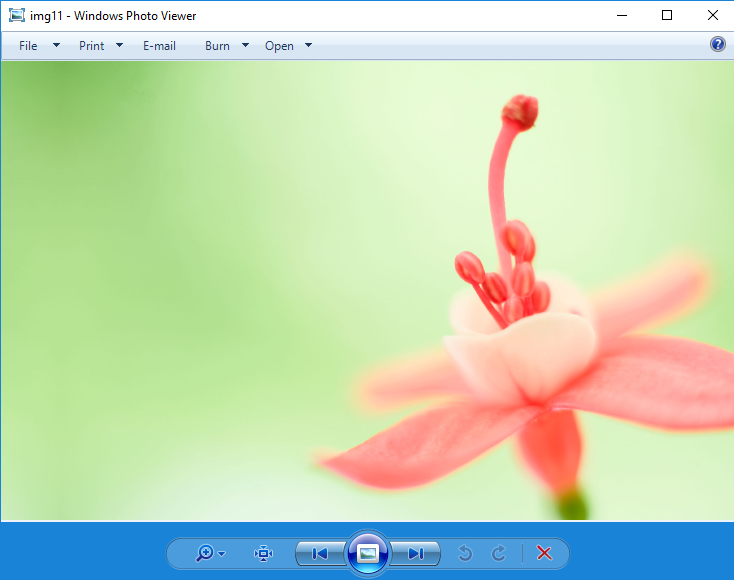Rotate the image clockwise
The height and width of the screenshot is (580, 734).
pos(499,553)
